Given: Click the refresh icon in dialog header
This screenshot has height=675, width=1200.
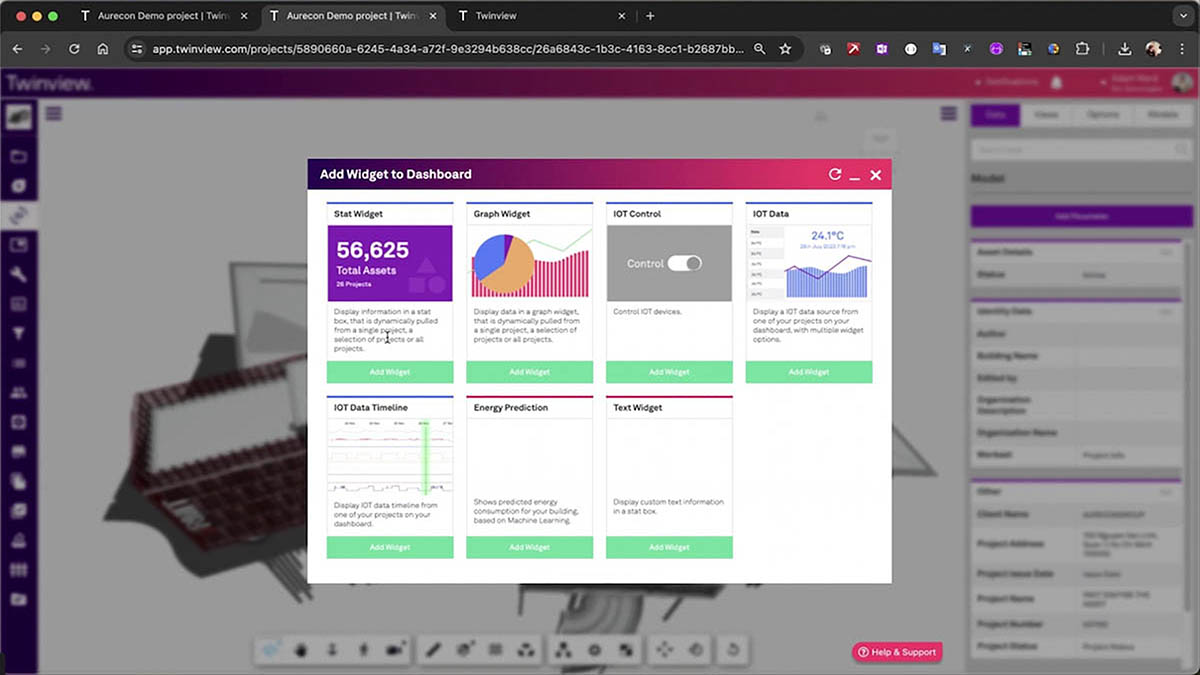Looking at the screenshot, I should (x=835, y=175).
